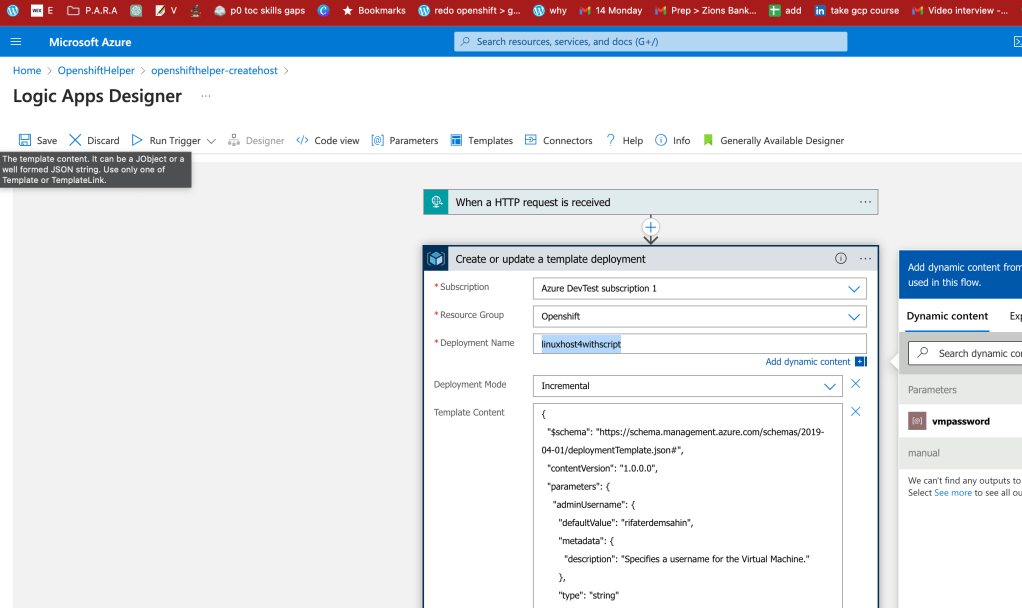Viewport: 1022px width, 608px height.
Task: Click the blue Add dynamic content plus icon
Action: pyautogui.click(x=860, y=362)
